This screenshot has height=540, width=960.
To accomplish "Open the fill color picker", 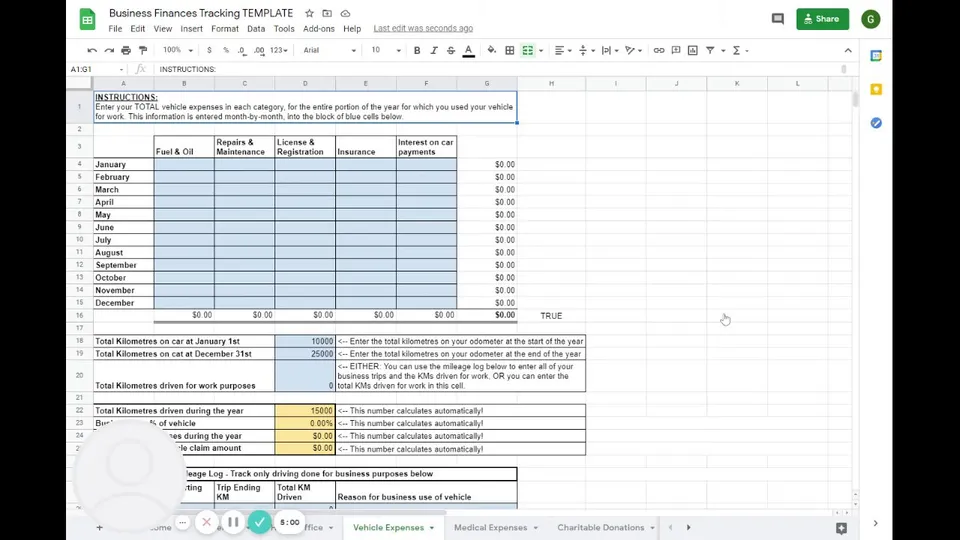I will pos(491,50).
